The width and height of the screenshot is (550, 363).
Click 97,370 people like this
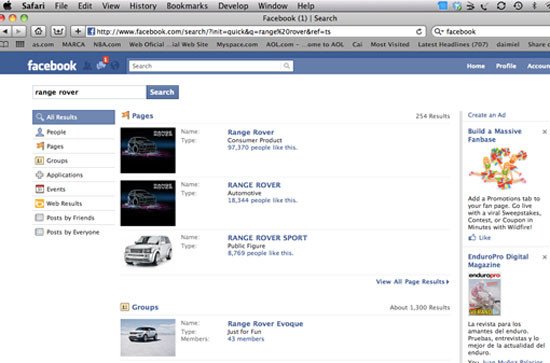(262, 148)
